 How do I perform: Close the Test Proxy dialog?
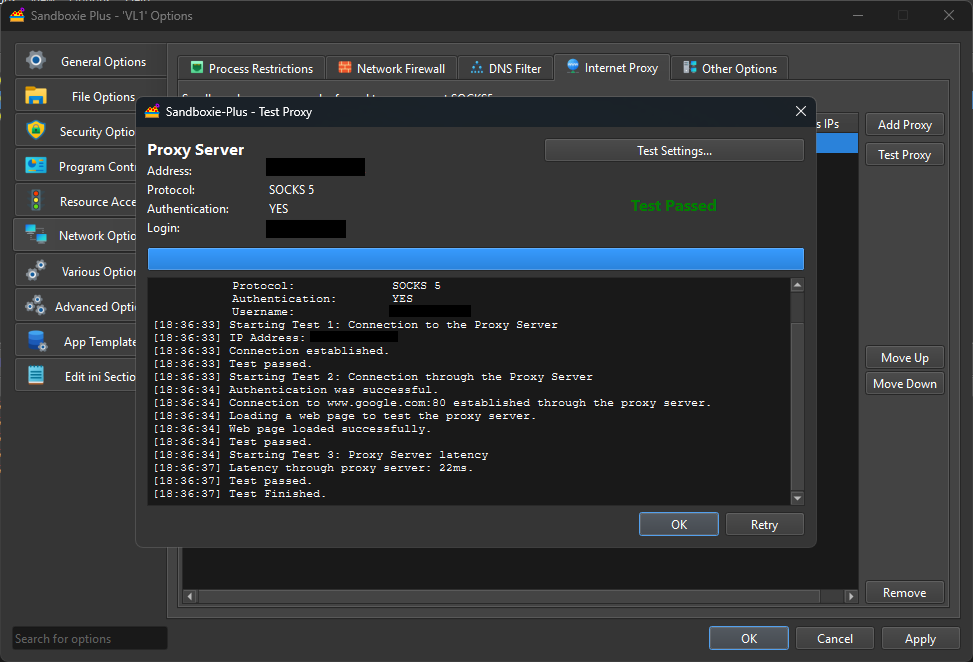point(800,112)
